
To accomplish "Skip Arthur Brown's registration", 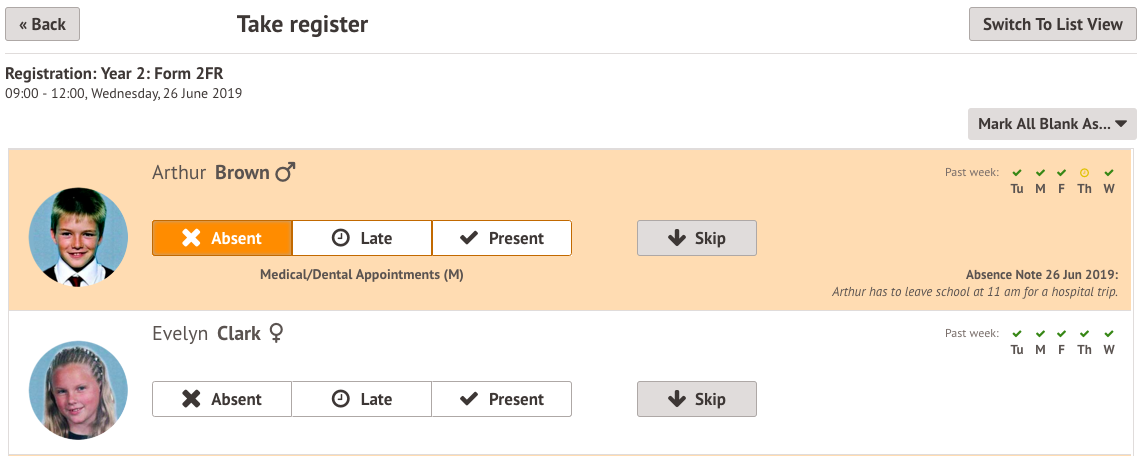I will click(x=697, y=238).
